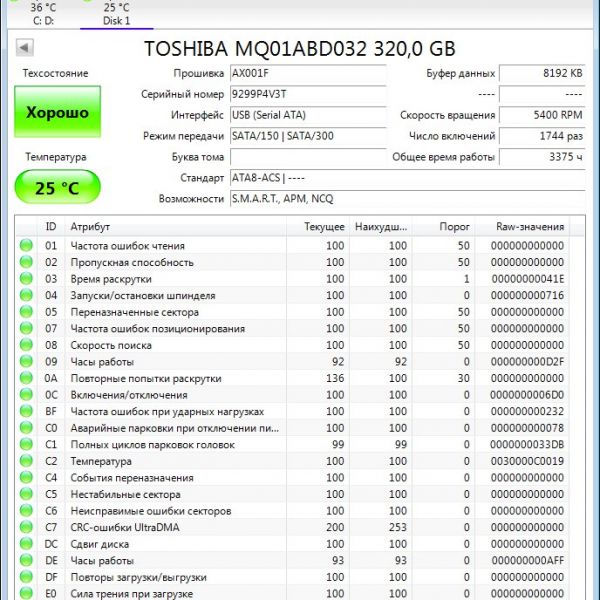Click status icon of attribute 0C
600x600 pixels.
click(x=26, y=395)
